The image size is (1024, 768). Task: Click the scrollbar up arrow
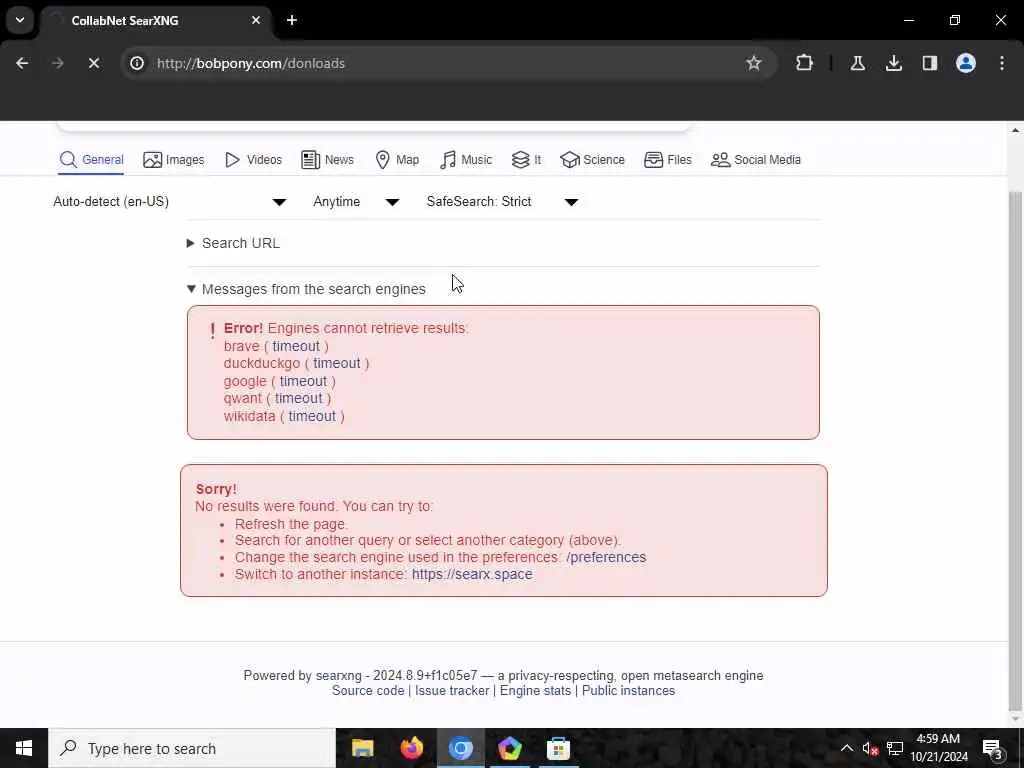pos(1016,131)
